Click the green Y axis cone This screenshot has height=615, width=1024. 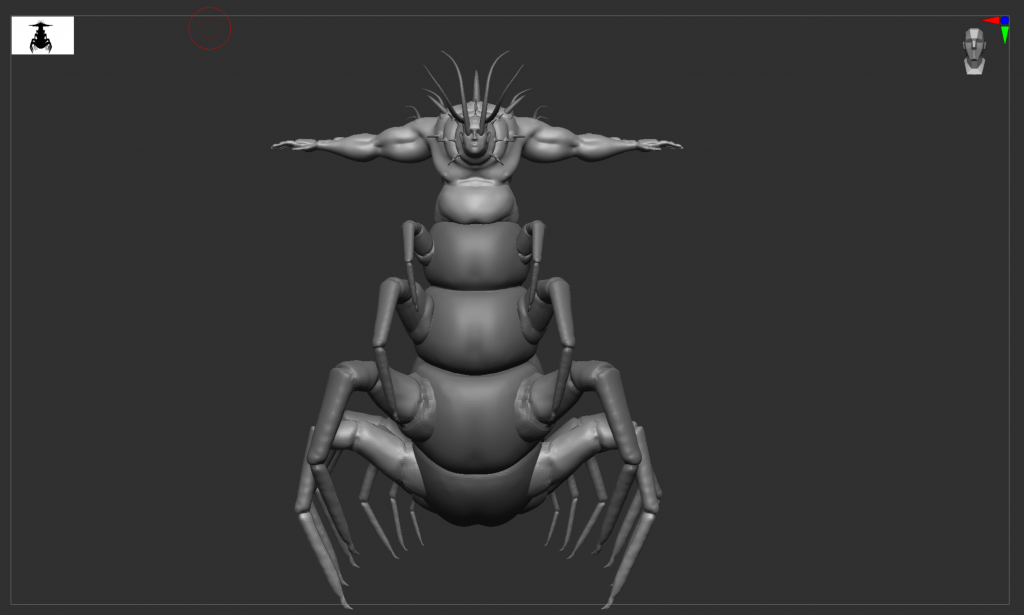(x=1004, y=35)
